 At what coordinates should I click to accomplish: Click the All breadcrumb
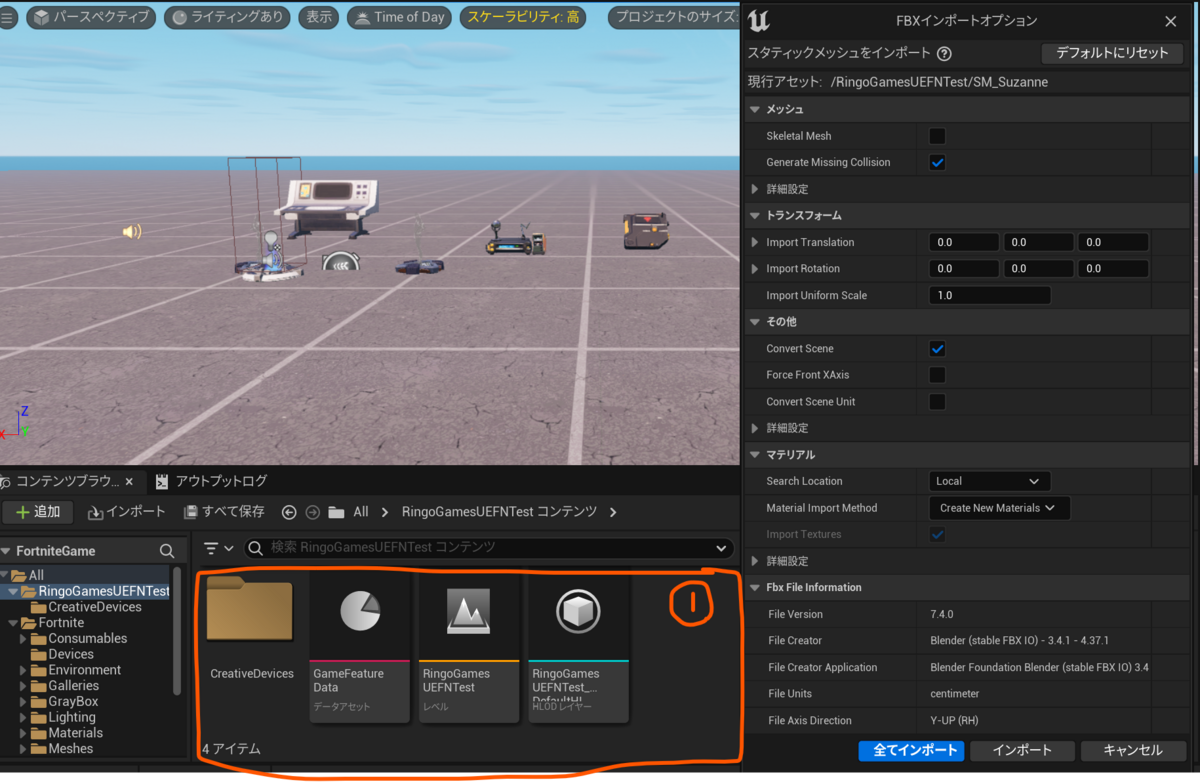[361, 512]
